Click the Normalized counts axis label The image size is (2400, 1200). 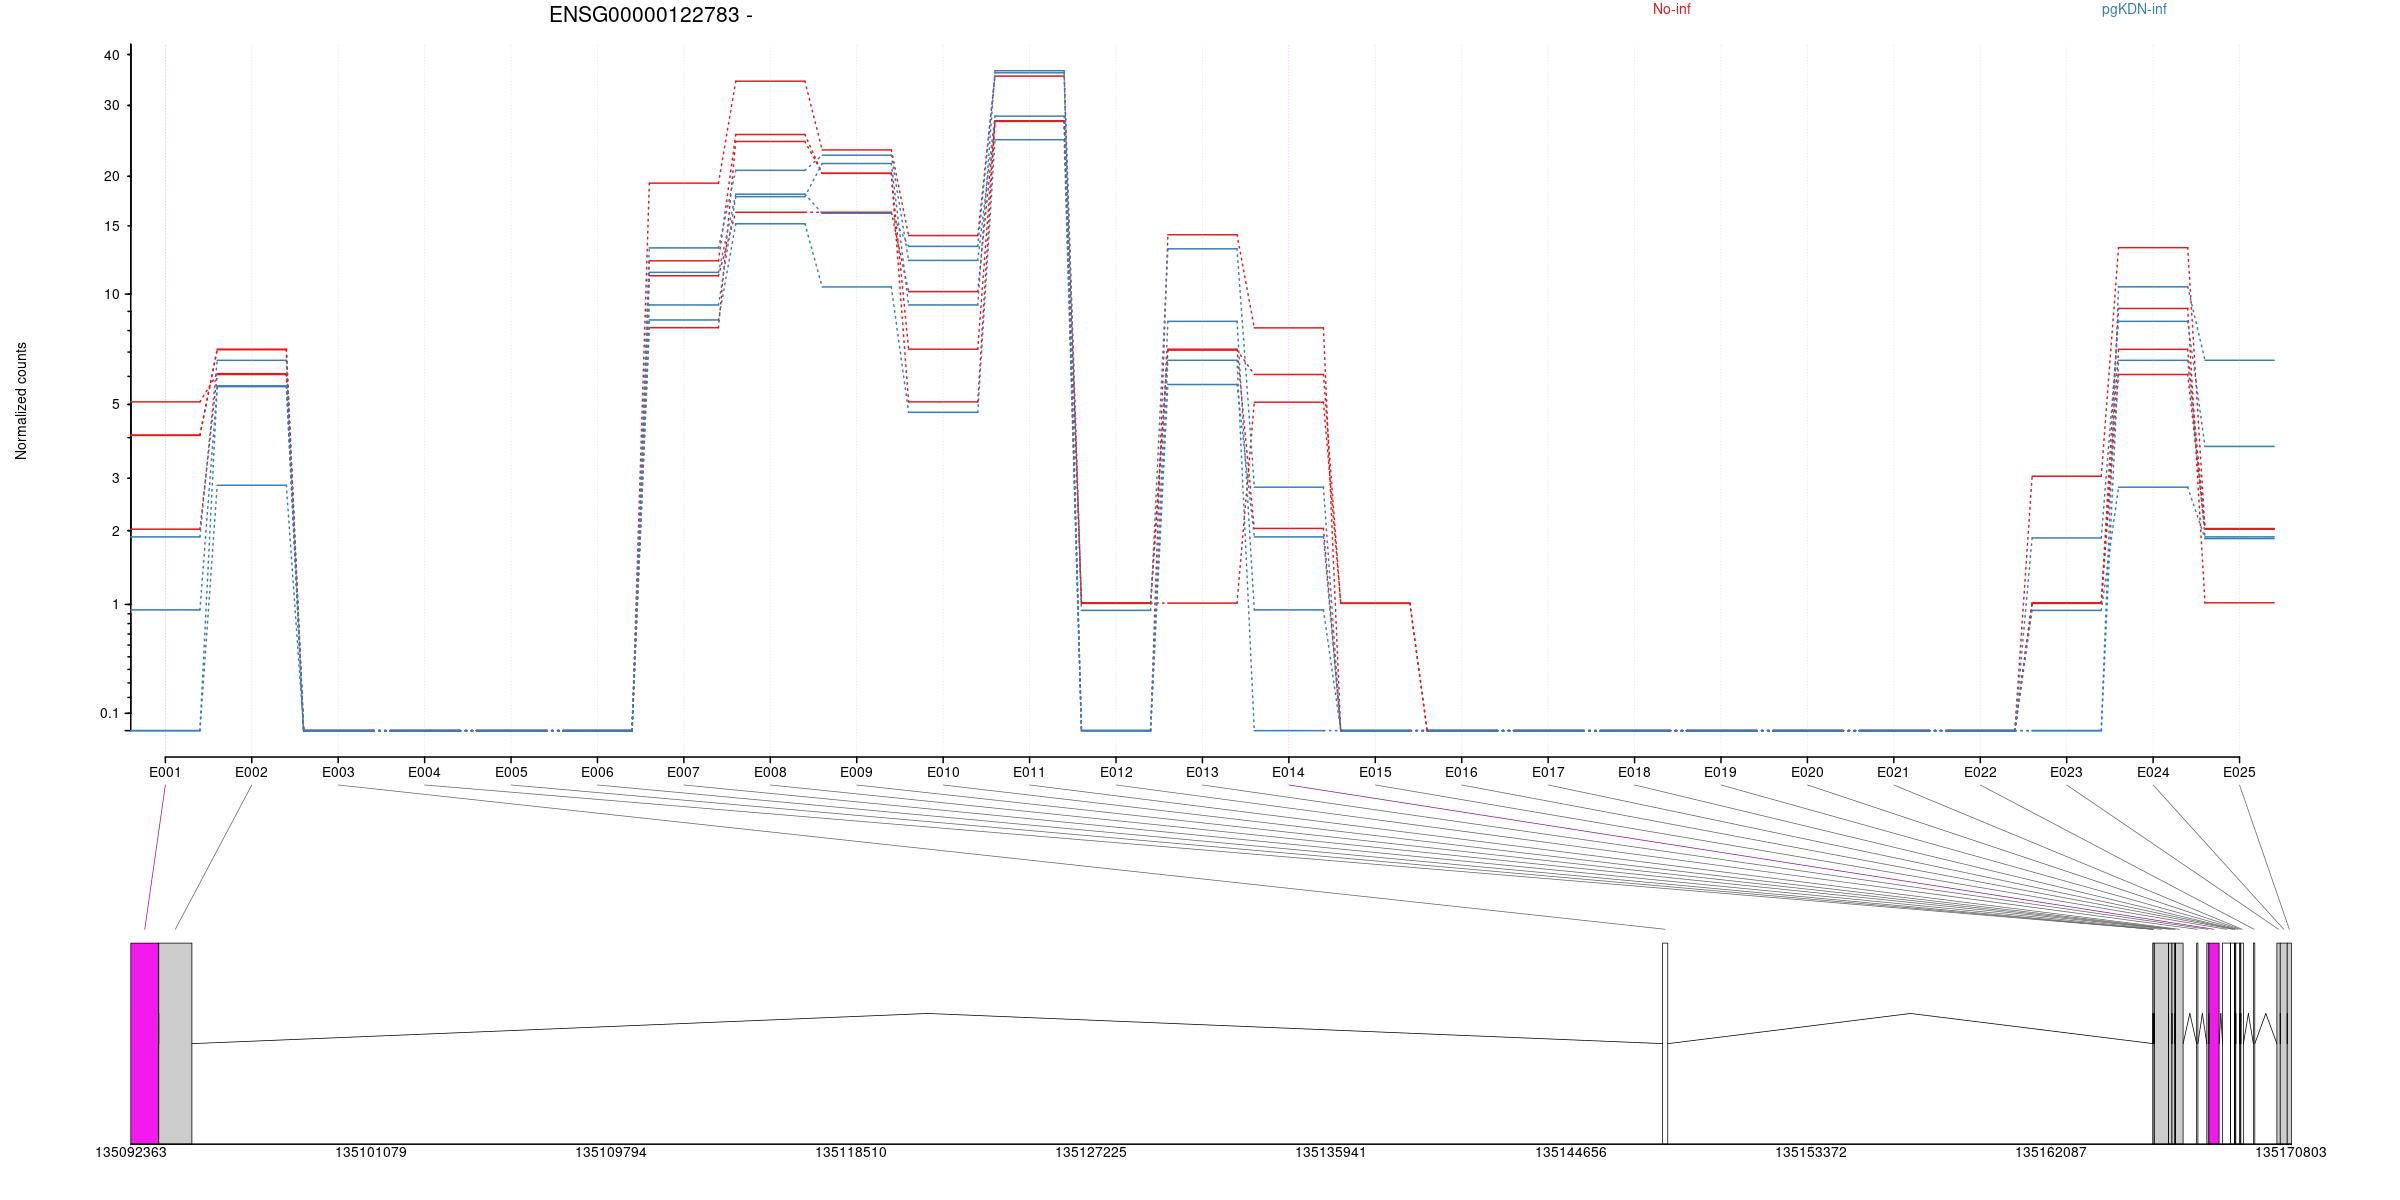(x=21, y=401)
